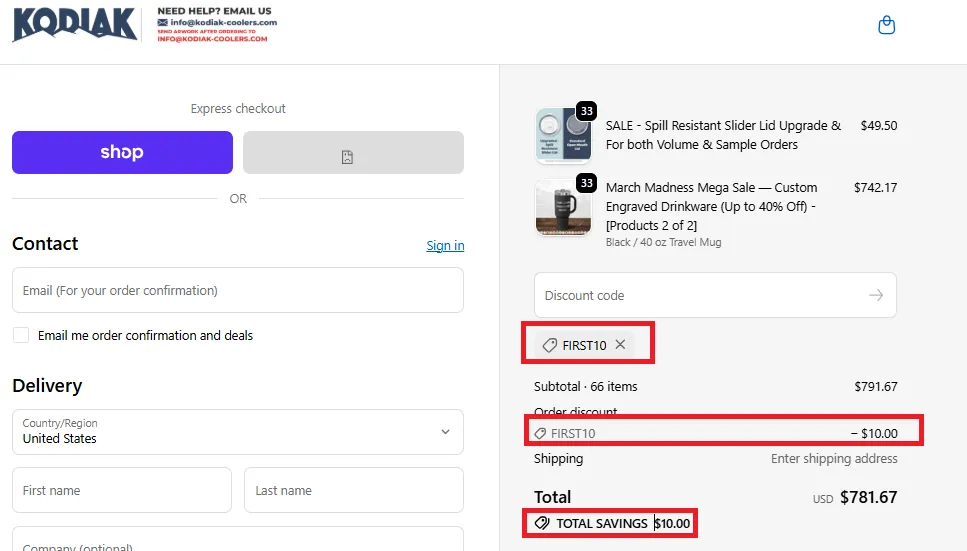Expand the Country/Region dropdown
Image resolution: width=967 pixels, height=551 pixels.
(237, 431)
